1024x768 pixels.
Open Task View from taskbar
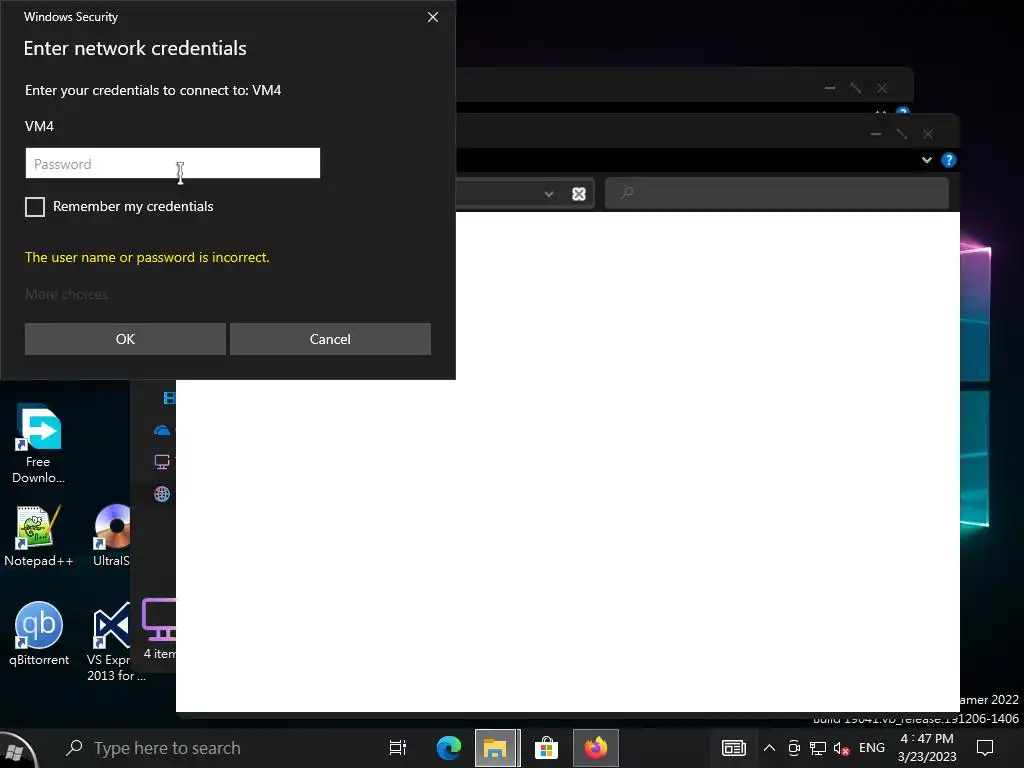398,748
